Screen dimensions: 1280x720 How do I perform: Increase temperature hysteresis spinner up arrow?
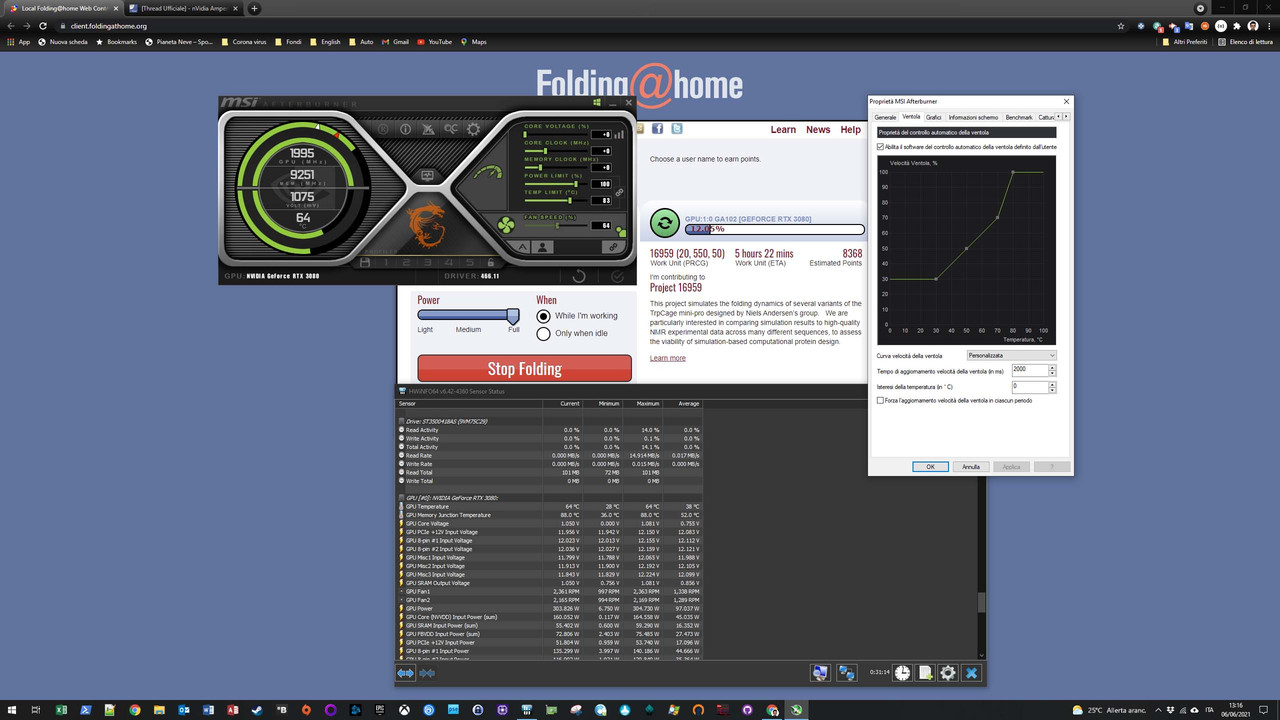[x=1053, y=384]
